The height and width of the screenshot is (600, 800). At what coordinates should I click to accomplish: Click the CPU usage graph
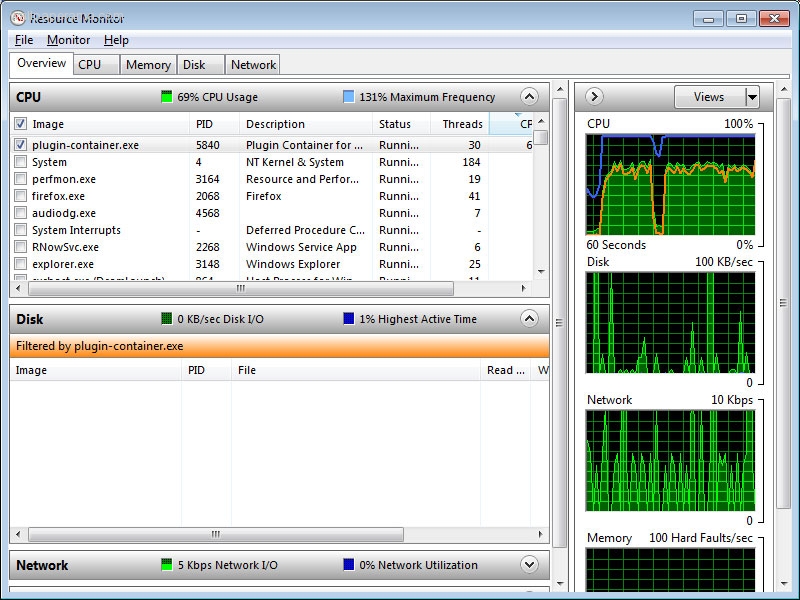tap(670, 184)
